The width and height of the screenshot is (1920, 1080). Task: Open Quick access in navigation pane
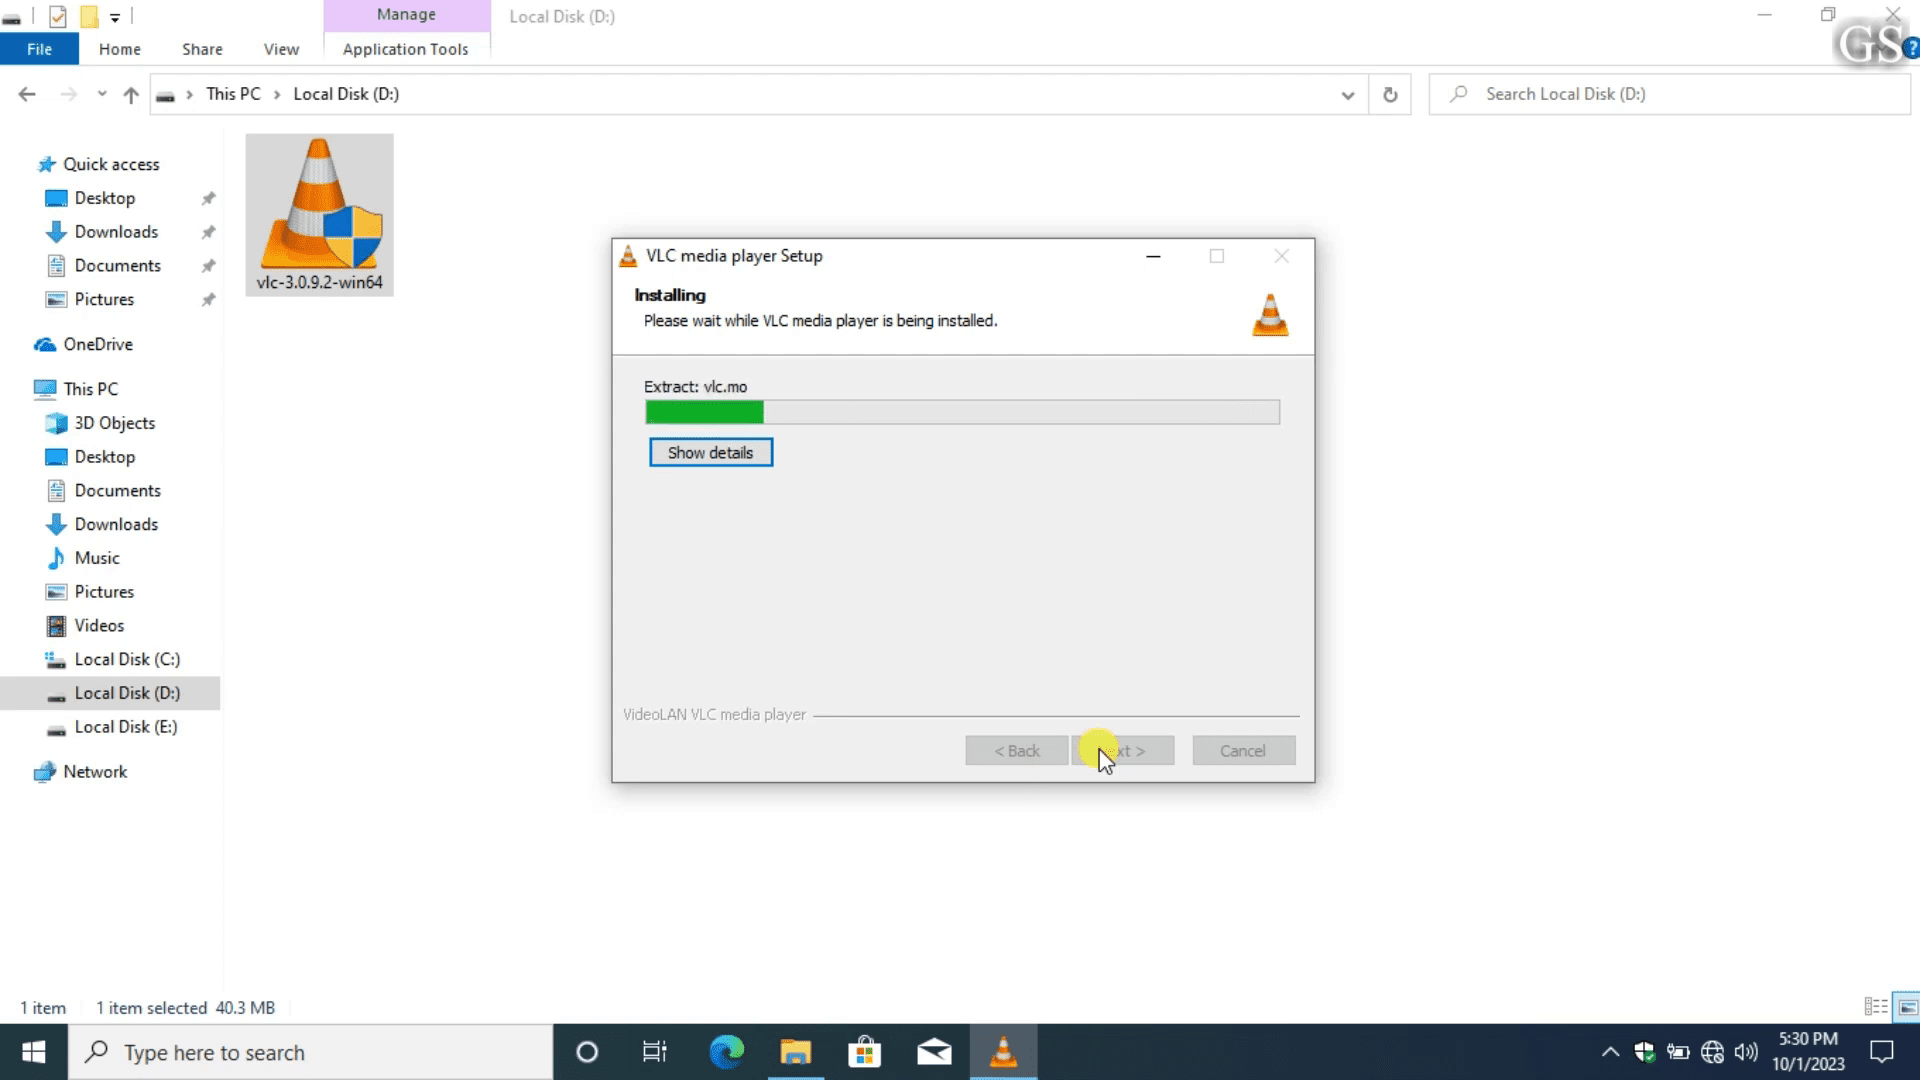(111, 164)
